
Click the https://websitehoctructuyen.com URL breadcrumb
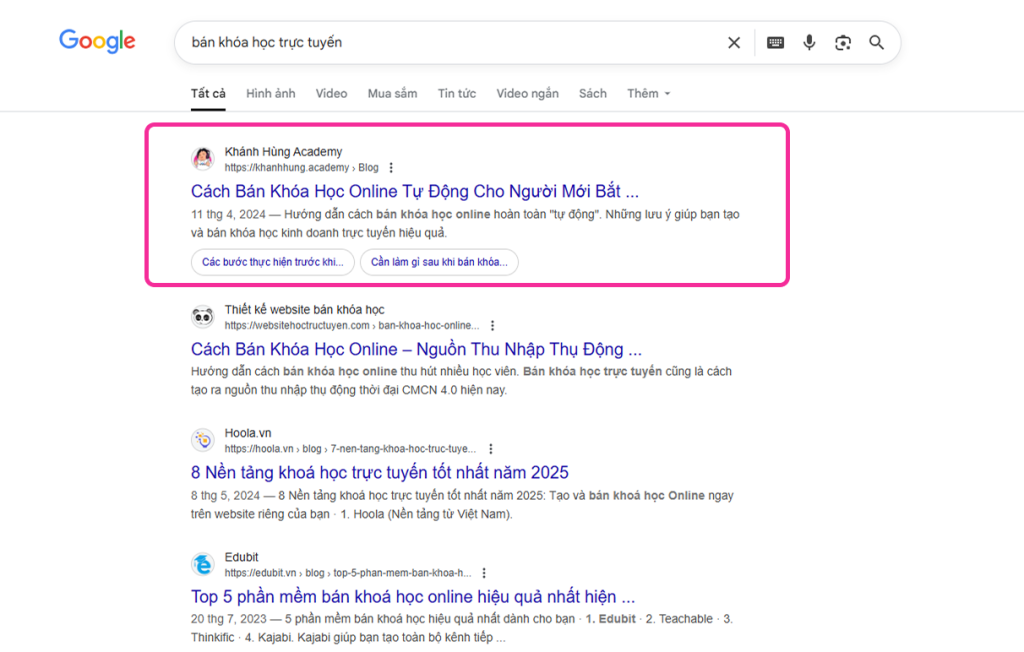(x=352, y=325)
